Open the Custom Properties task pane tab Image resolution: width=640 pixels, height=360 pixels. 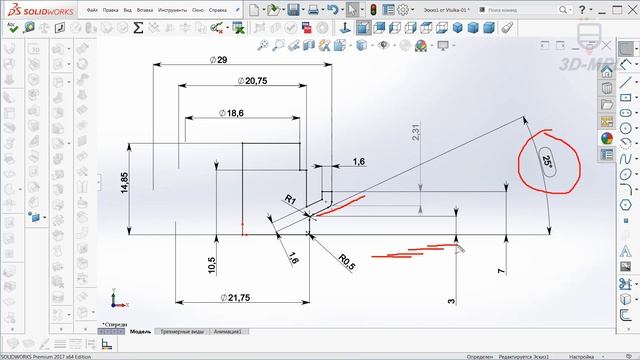607,155
